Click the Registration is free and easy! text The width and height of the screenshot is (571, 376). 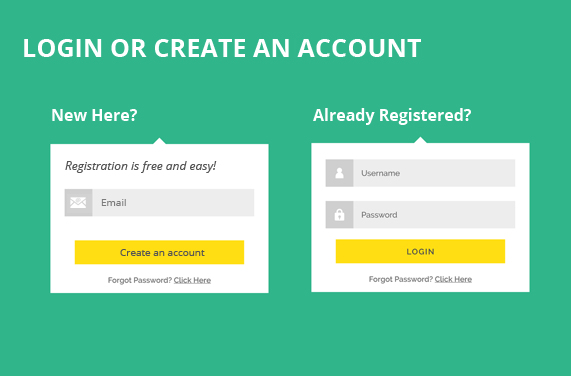point(141,166)
